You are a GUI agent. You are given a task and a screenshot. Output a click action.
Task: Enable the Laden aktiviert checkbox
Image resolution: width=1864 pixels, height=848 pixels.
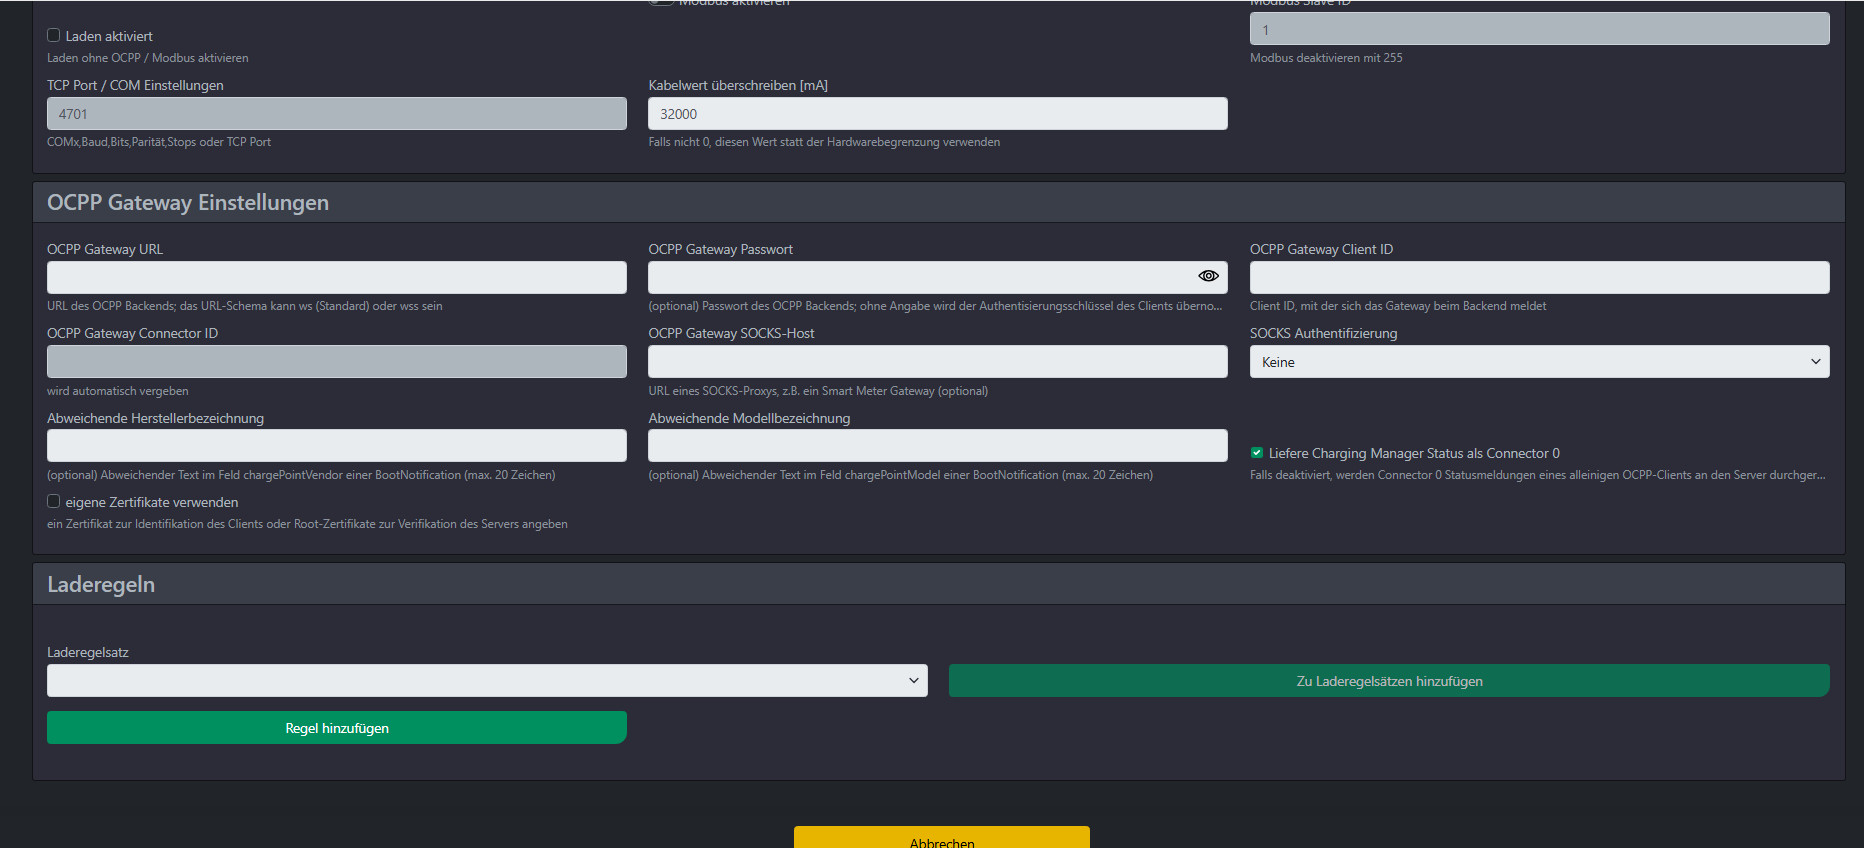click(x=54, y=36)
